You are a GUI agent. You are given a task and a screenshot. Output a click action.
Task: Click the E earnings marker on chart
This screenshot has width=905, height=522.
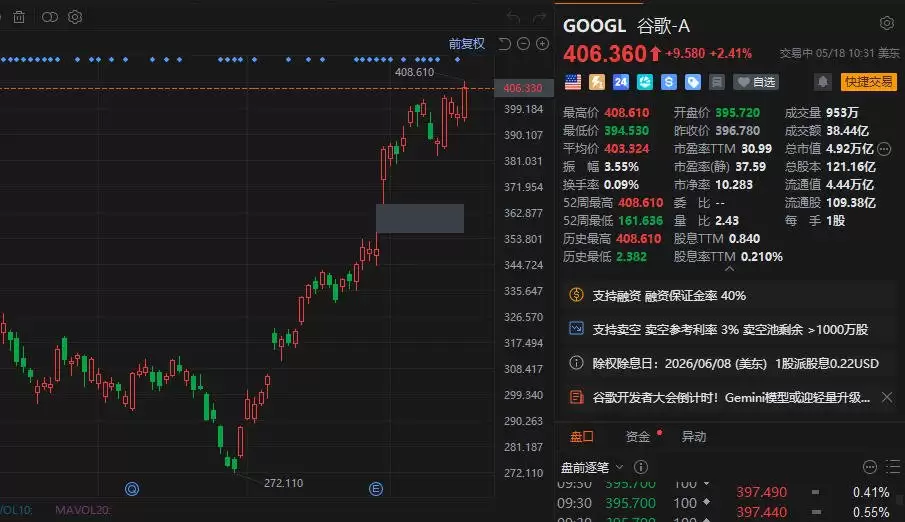point(376,489)
